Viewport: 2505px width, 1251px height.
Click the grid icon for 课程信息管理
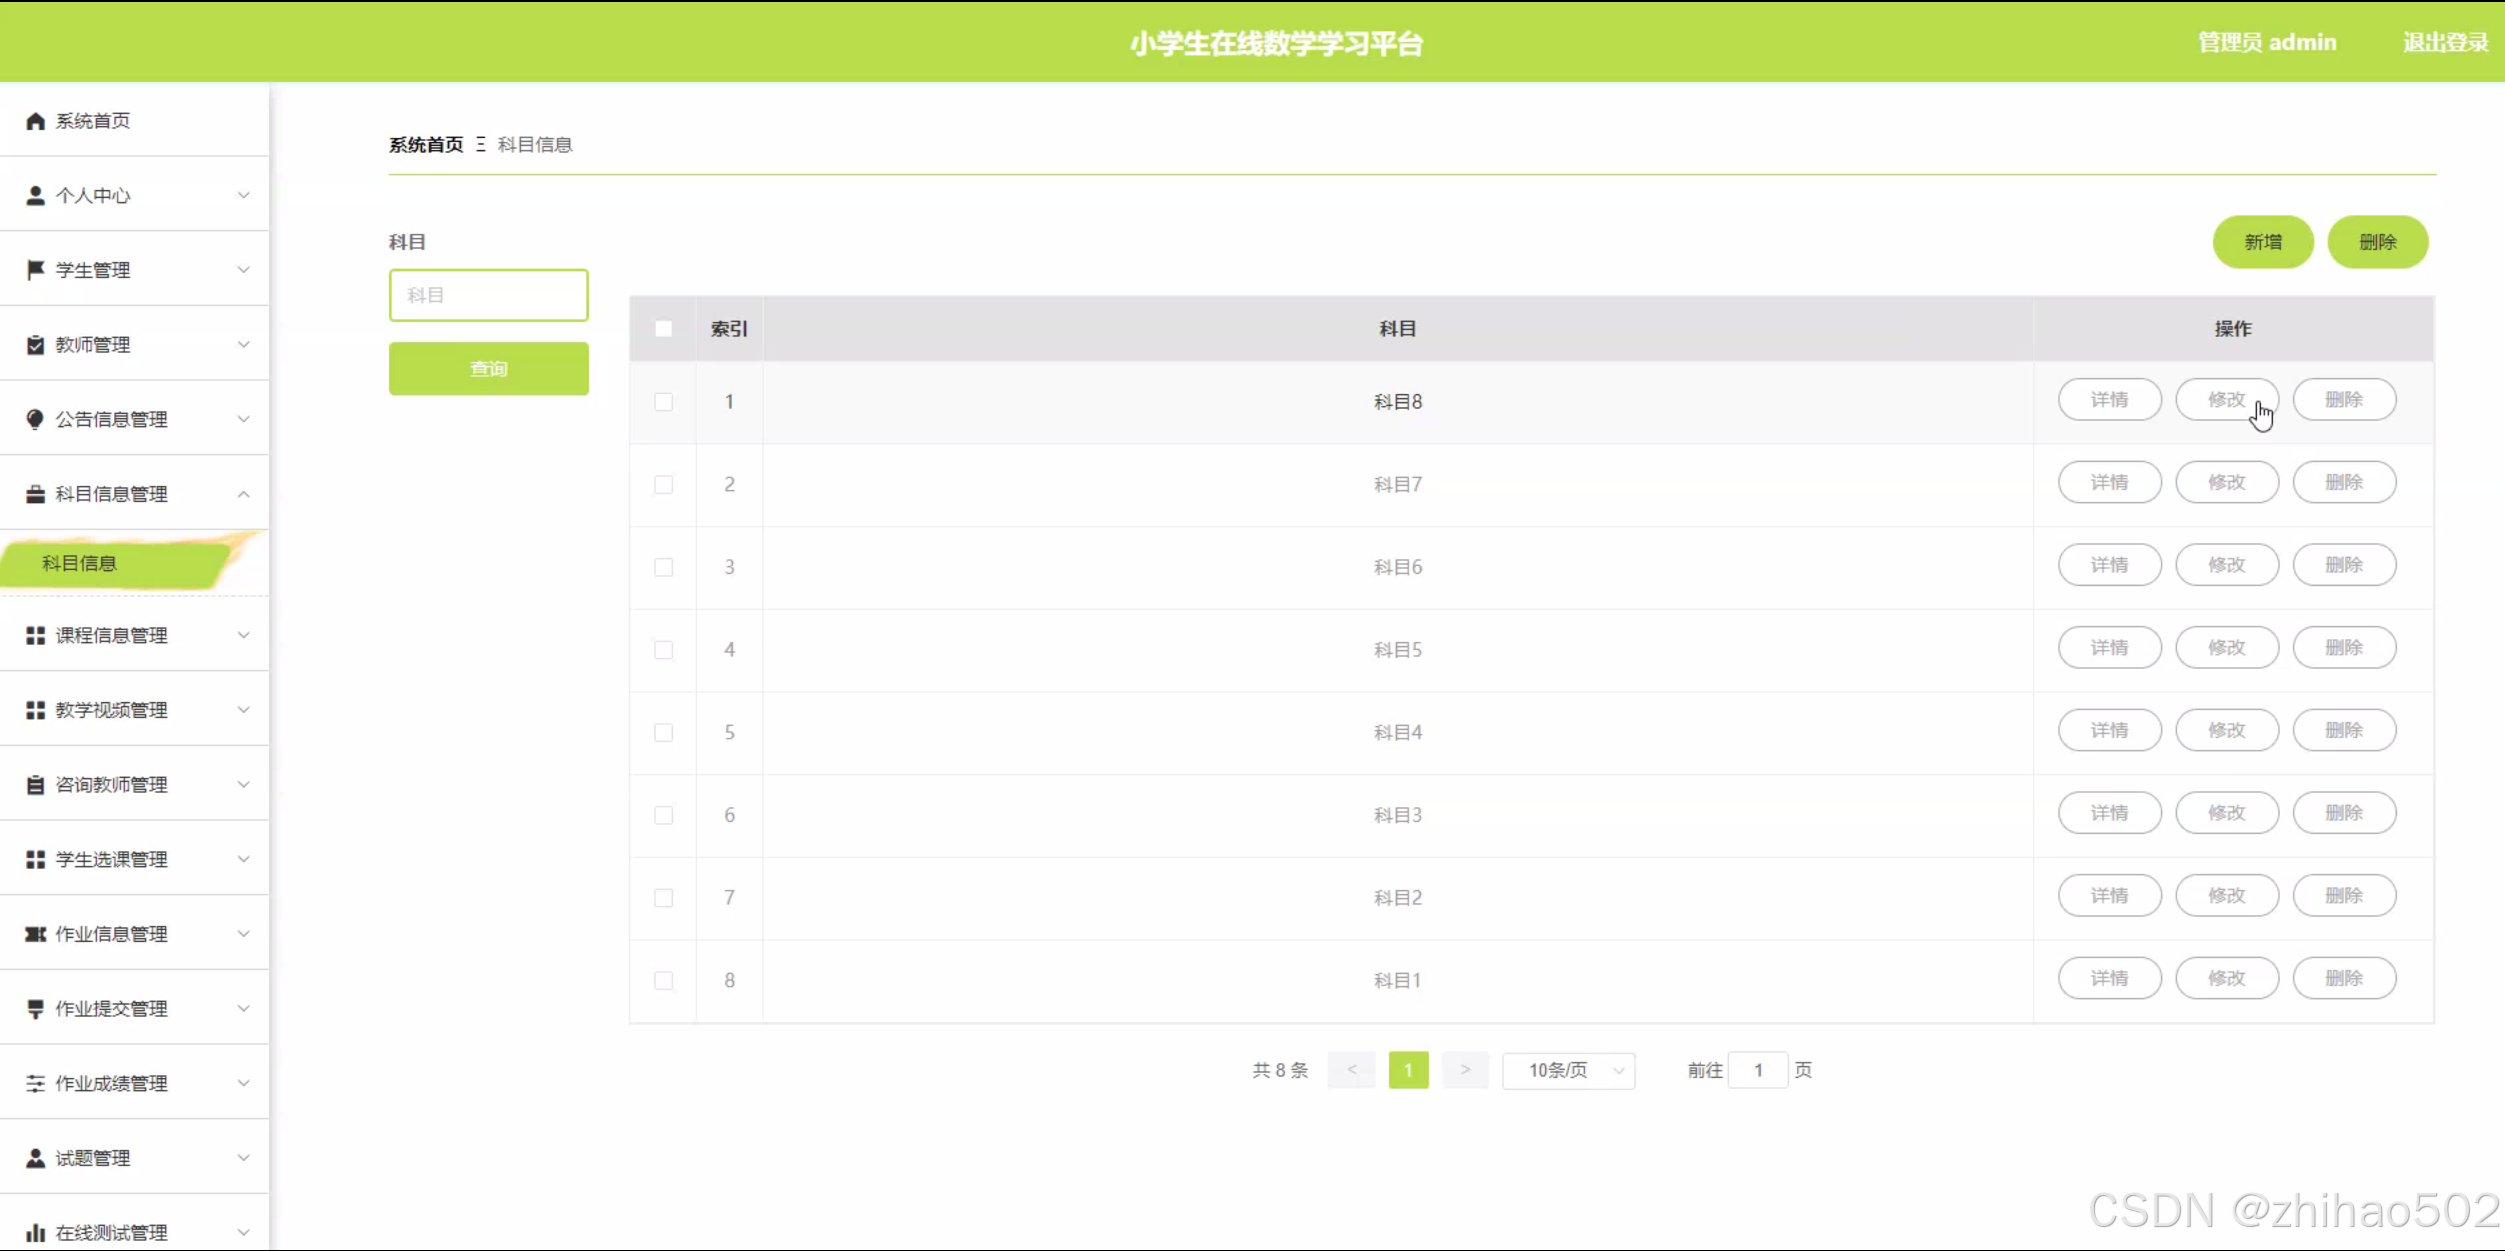tap(35, 635)
